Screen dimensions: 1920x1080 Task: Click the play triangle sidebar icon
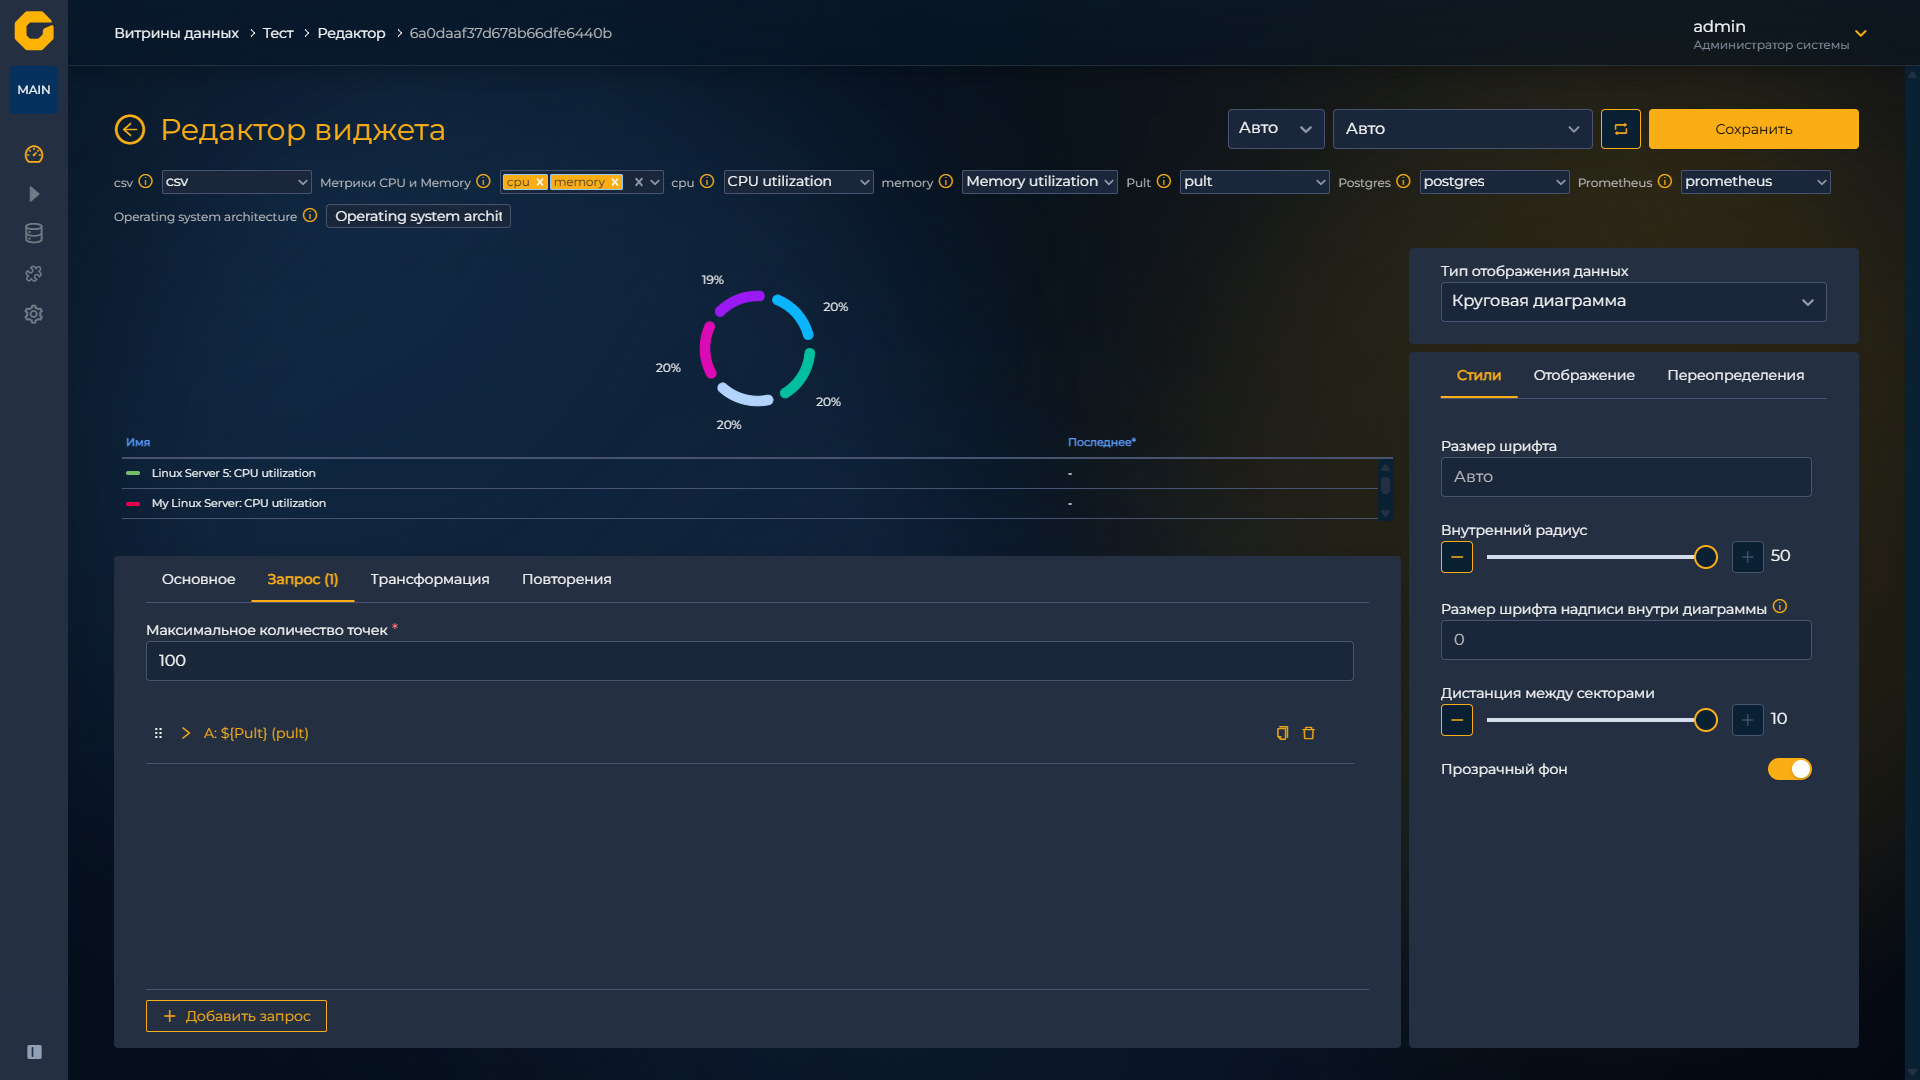click(34, 194)
